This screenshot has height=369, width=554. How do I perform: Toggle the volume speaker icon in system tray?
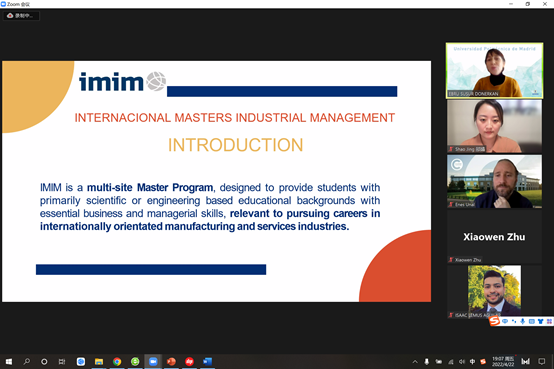461,362
